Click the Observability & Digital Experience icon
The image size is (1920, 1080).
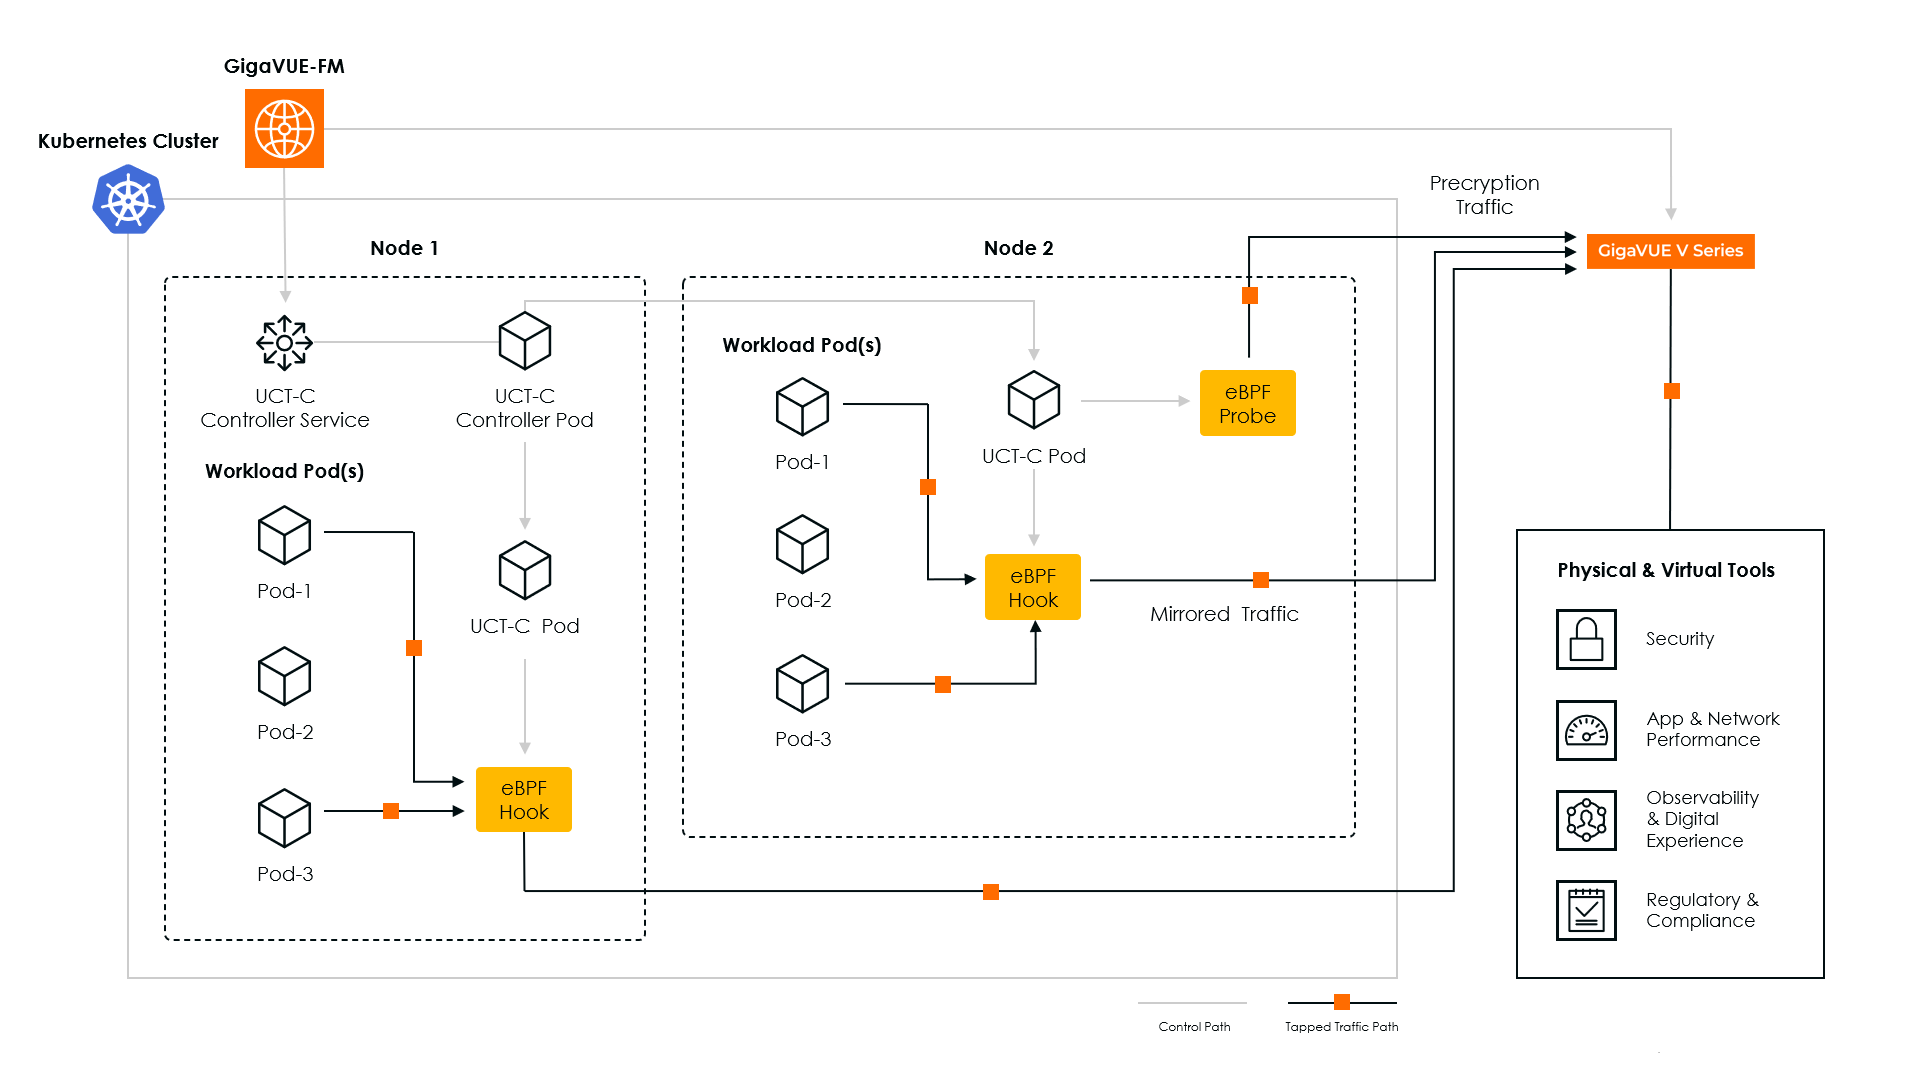click(1586, 820)
